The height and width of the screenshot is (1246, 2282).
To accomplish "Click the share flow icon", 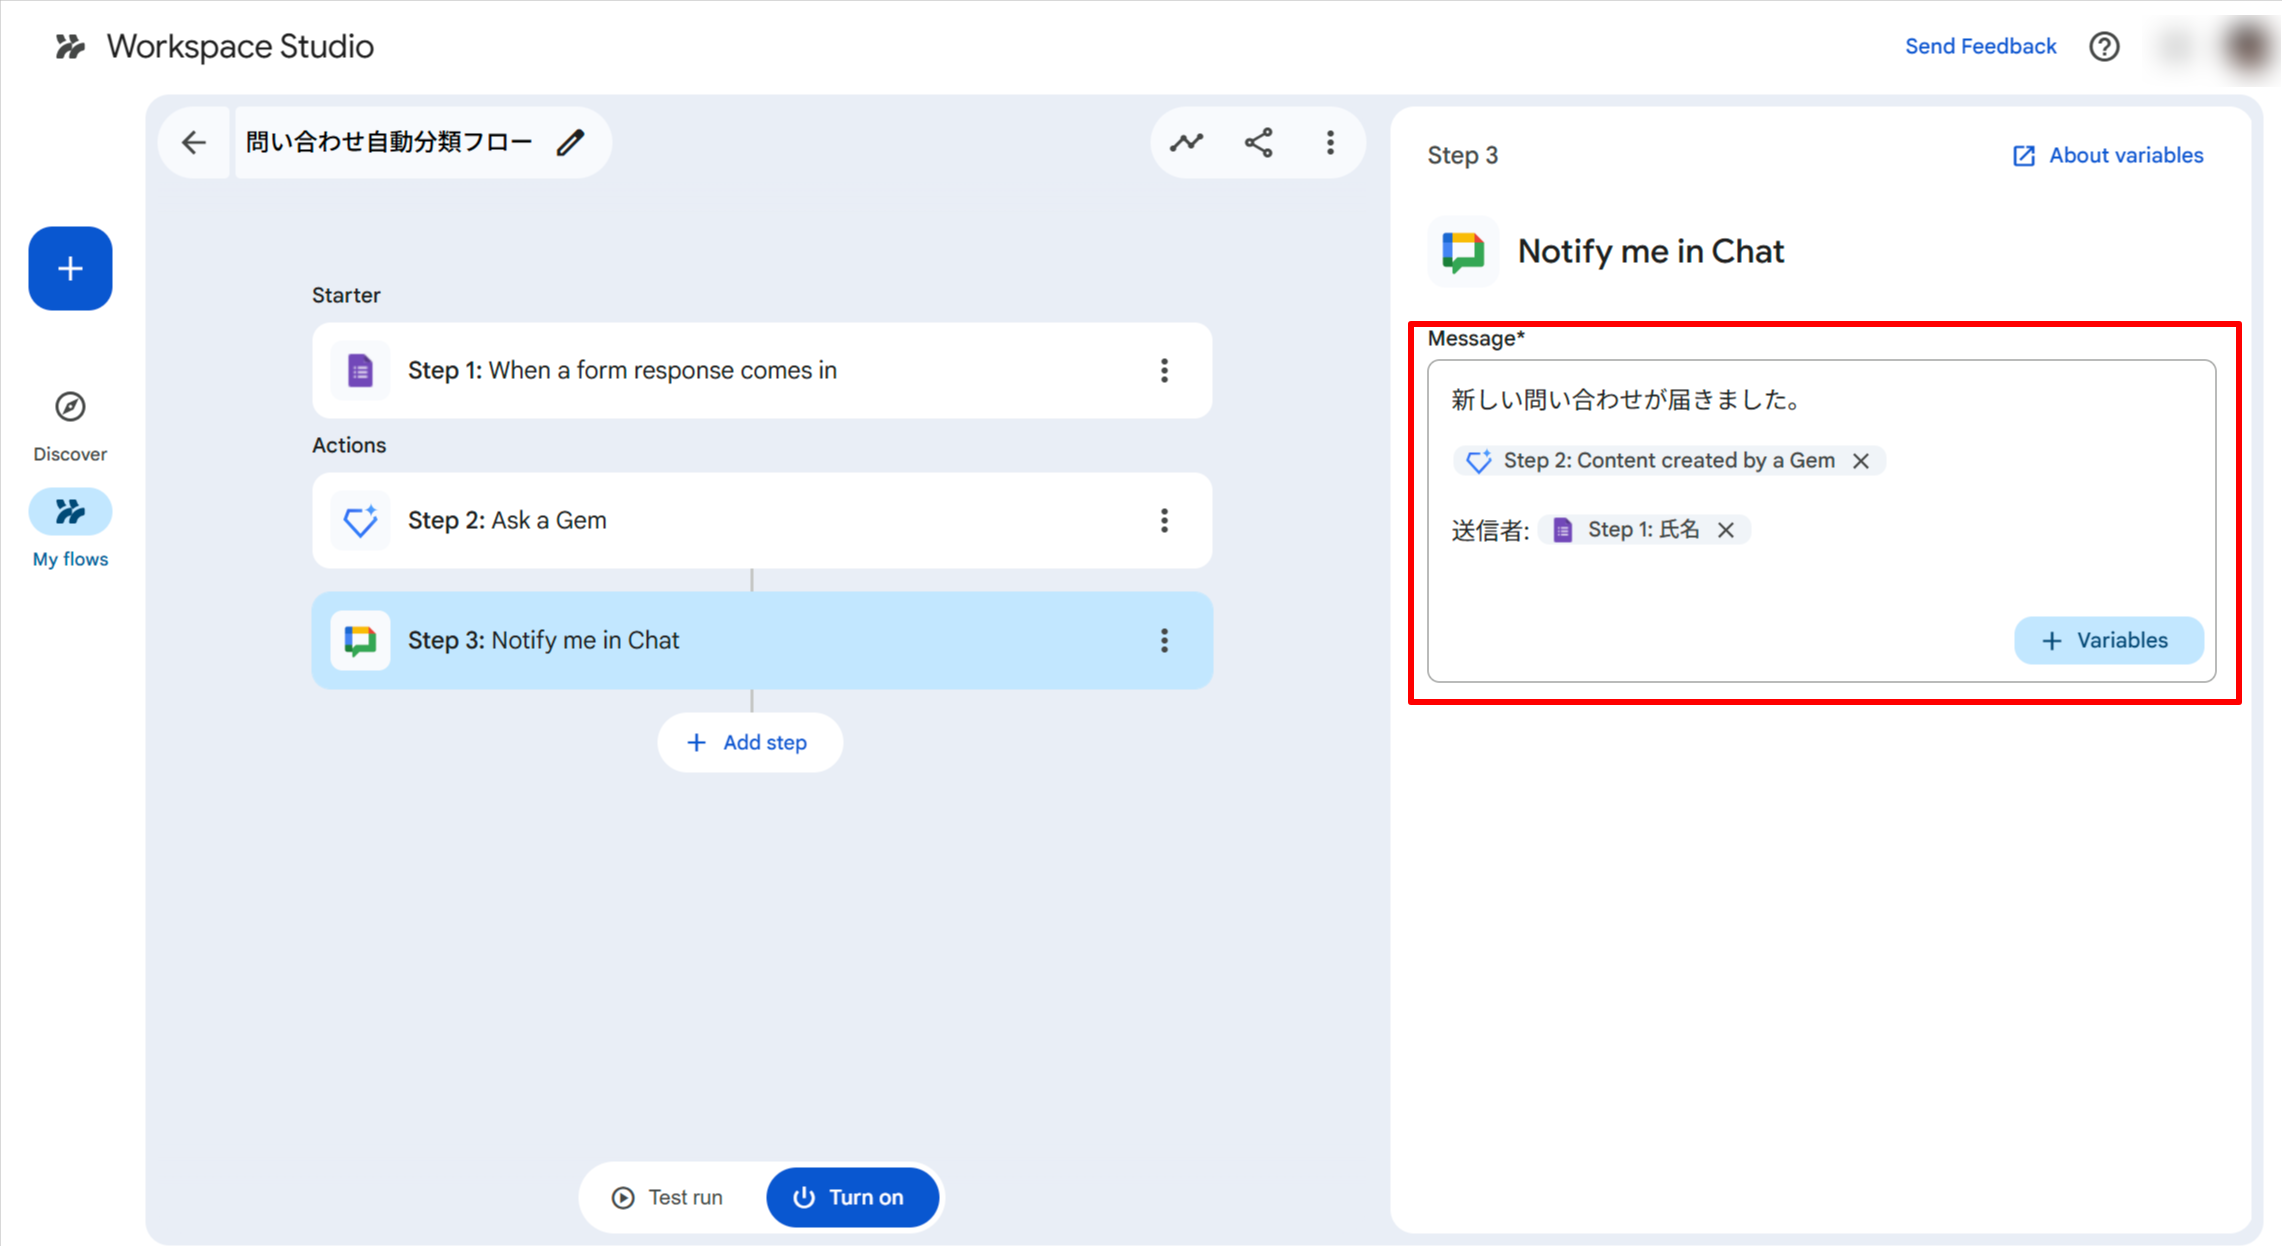I will 1259,142.
